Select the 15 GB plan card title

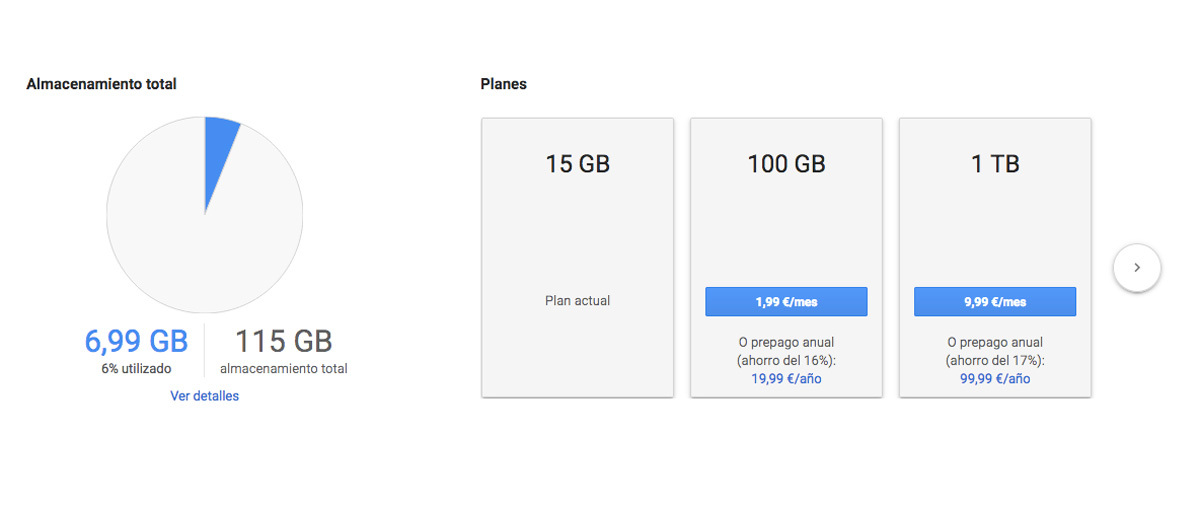click(577, 164)
